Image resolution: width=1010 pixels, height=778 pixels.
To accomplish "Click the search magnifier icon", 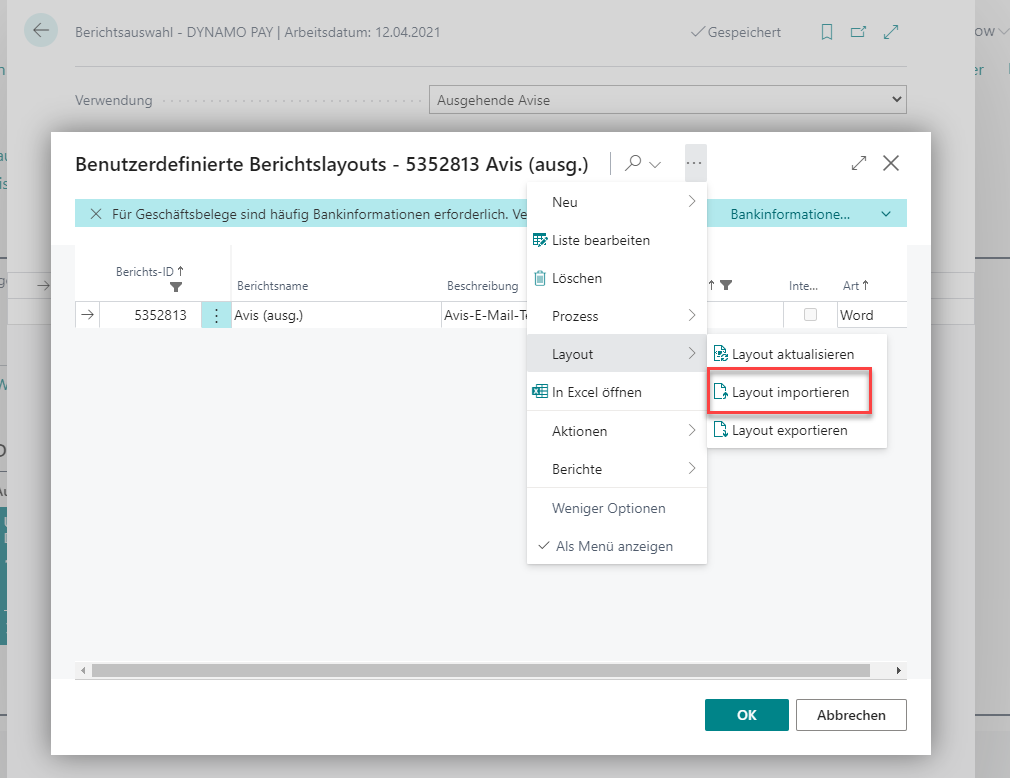I will point(633,163).
